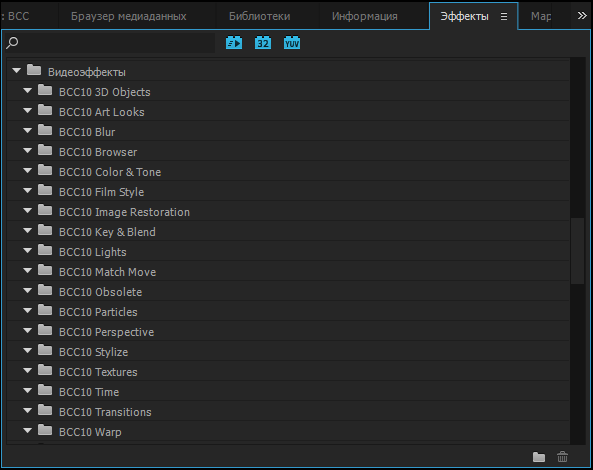Viewport: 593px width, 470px height.
Task: Switch to the partially visible Мар tab
Action: (x=541, y=16)
